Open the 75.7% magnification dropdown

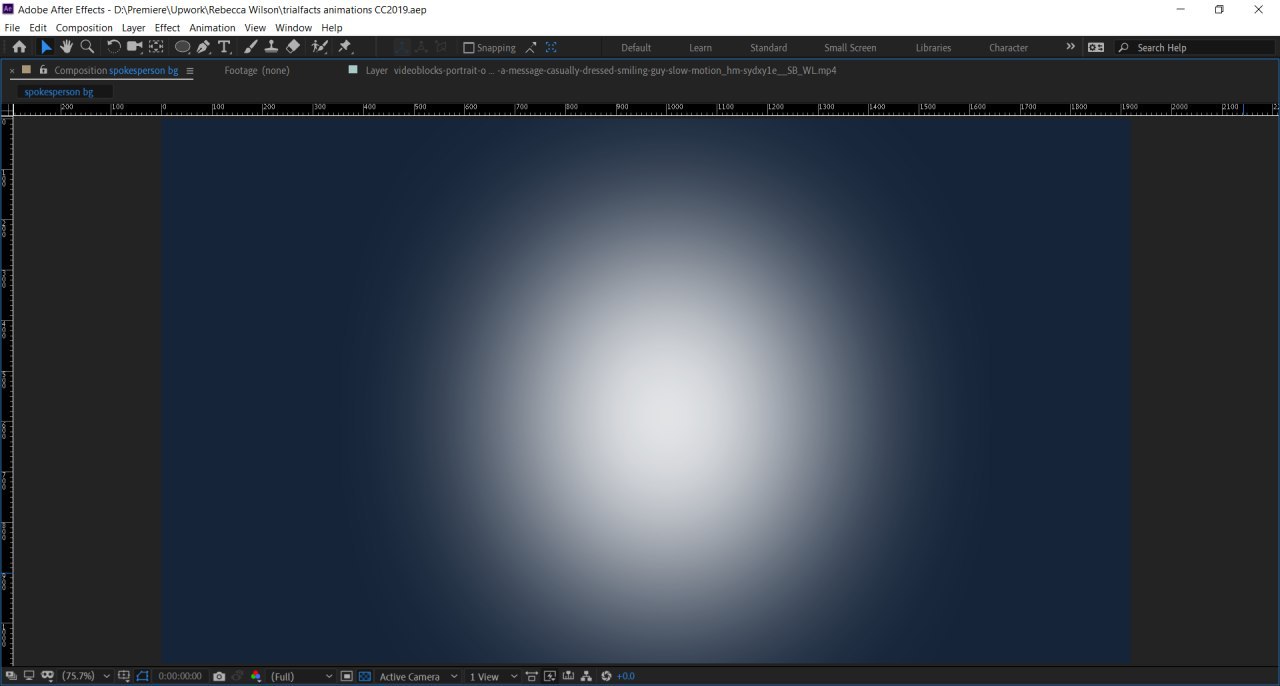[x=86, y=676]
